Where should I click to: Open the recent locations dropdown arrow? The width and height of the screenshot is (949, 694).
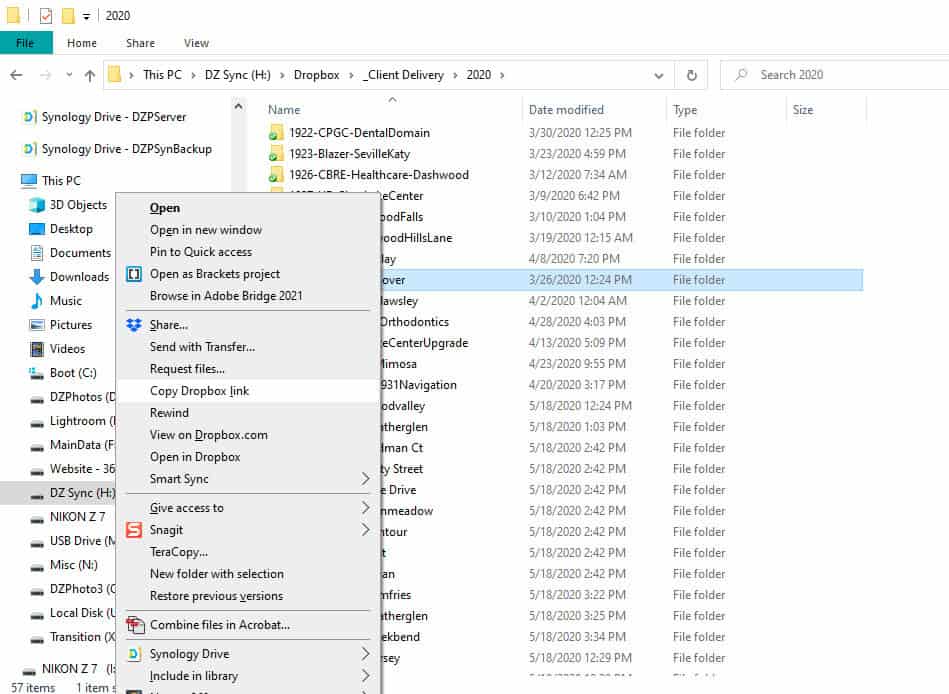tap(69, 75)
